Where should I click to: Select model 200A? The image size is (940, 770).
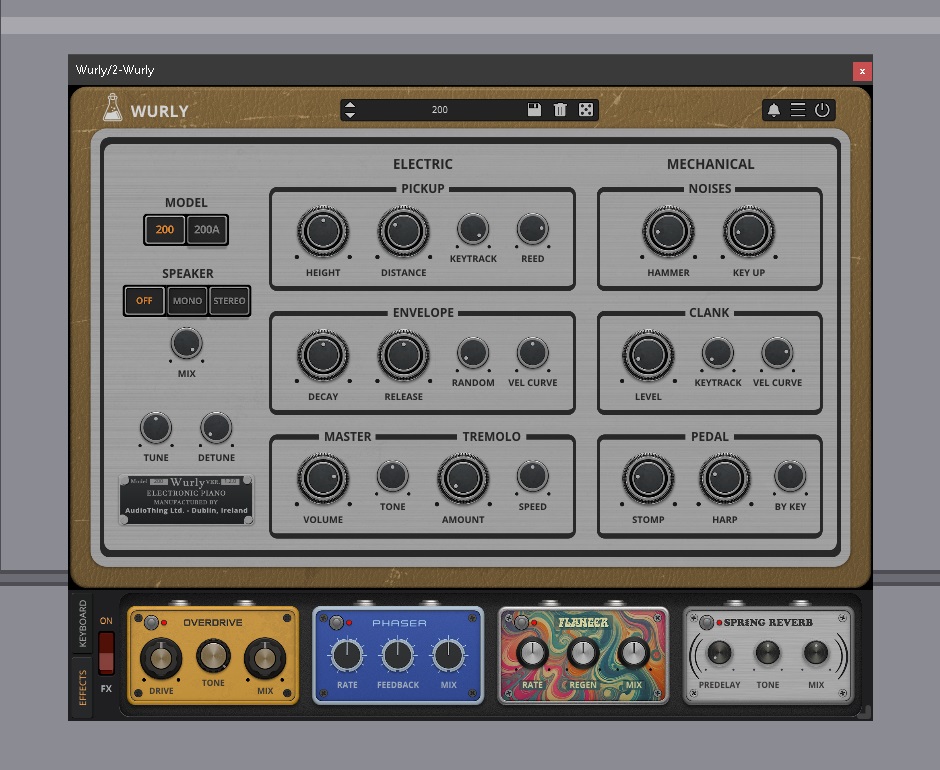pyautogui.click(x=207, y=230)
